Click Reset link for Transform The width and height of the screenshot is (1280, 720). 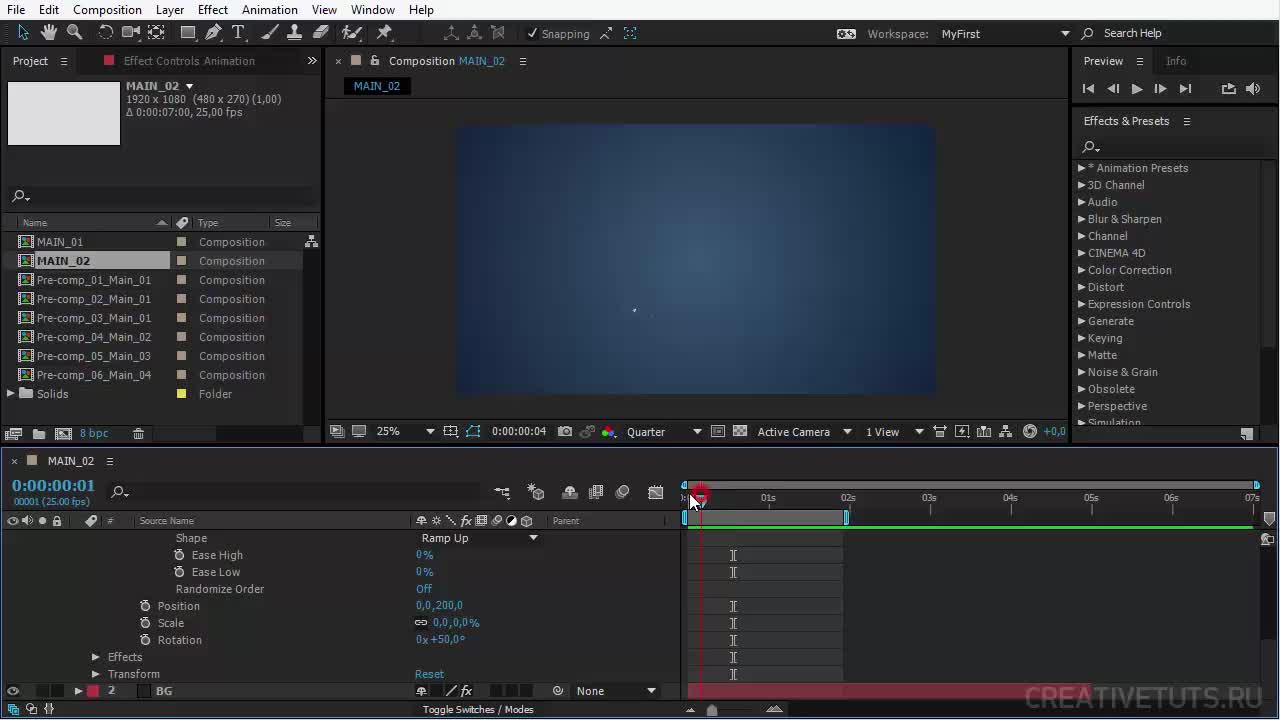coord(429,674)
